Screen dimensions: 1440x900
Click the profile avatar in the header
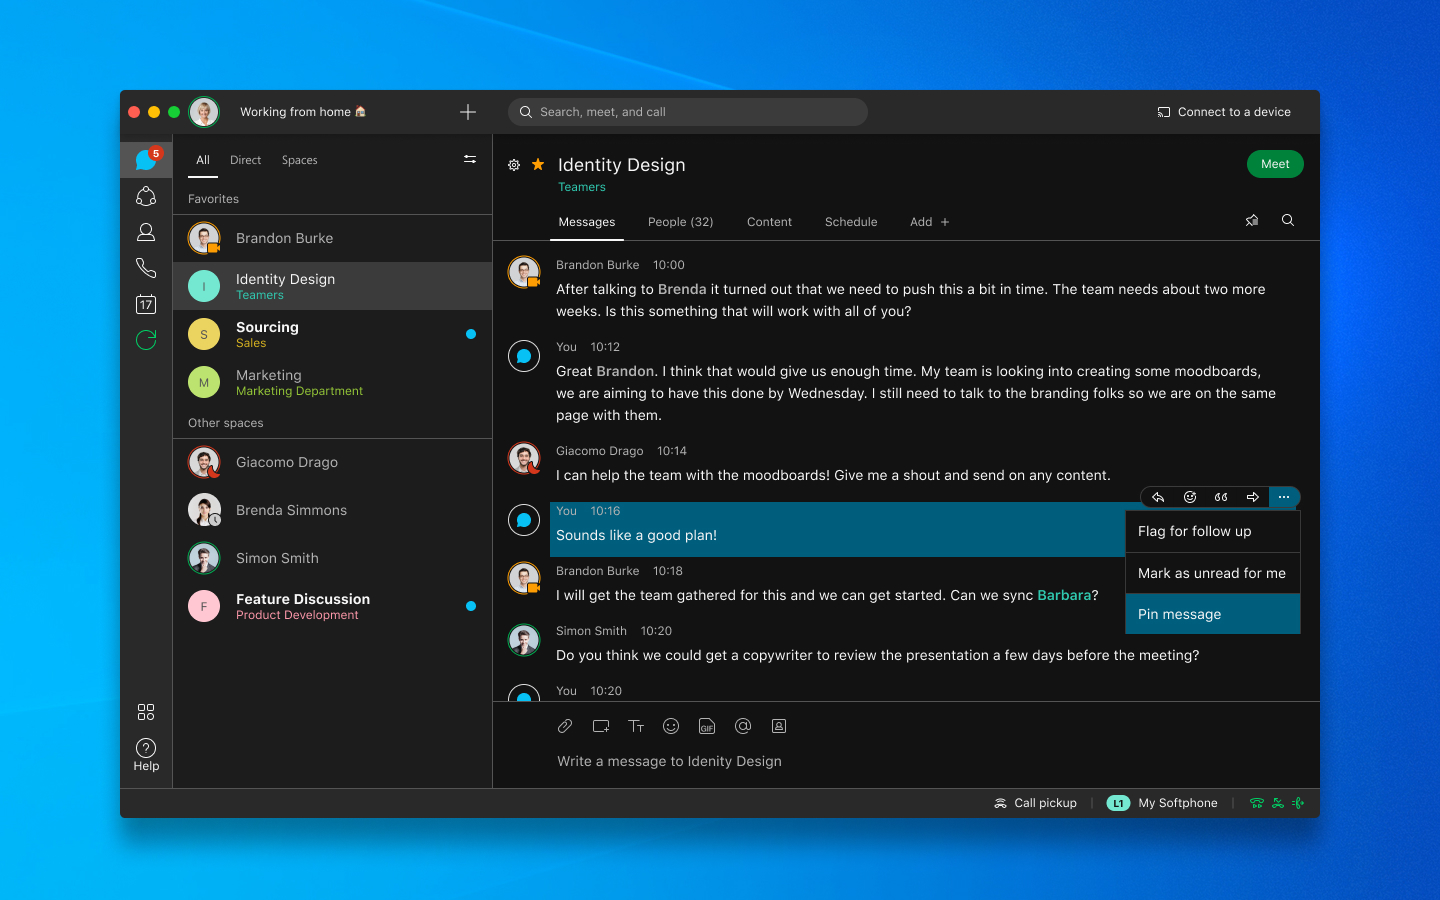click(204, 112)
